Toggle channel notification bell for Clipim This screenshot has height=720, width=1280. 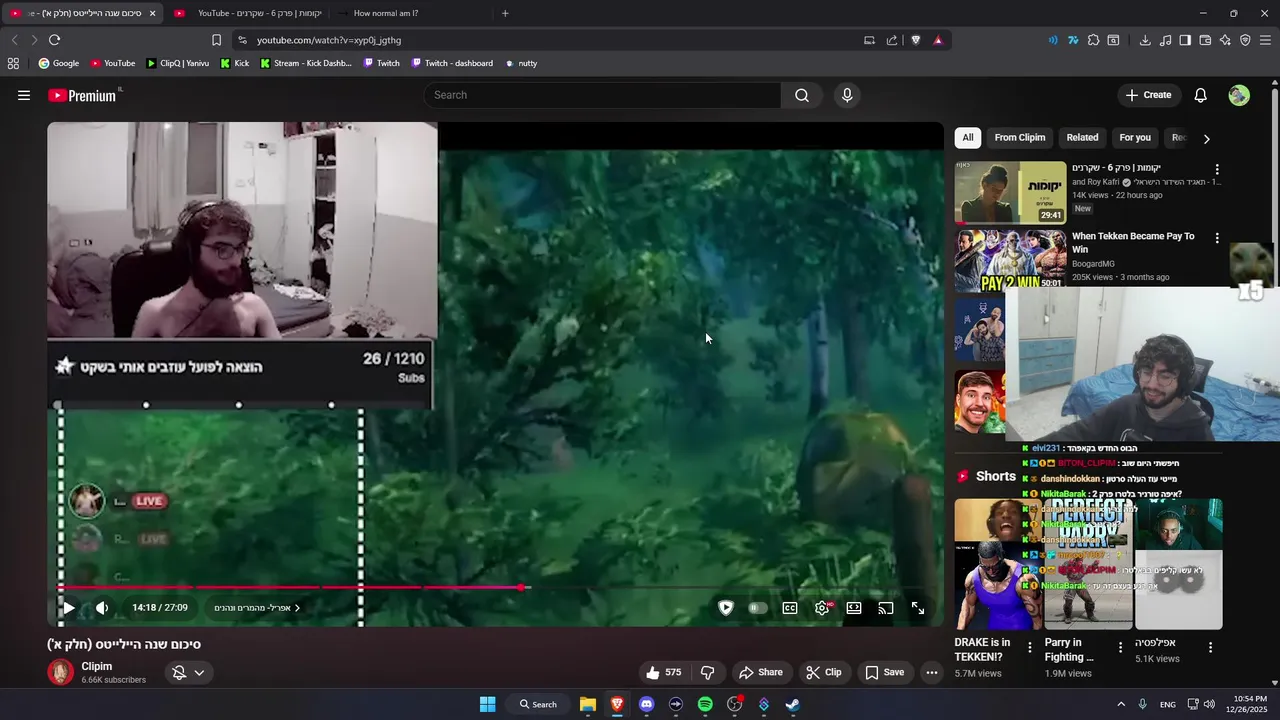[x=179, y=672]
